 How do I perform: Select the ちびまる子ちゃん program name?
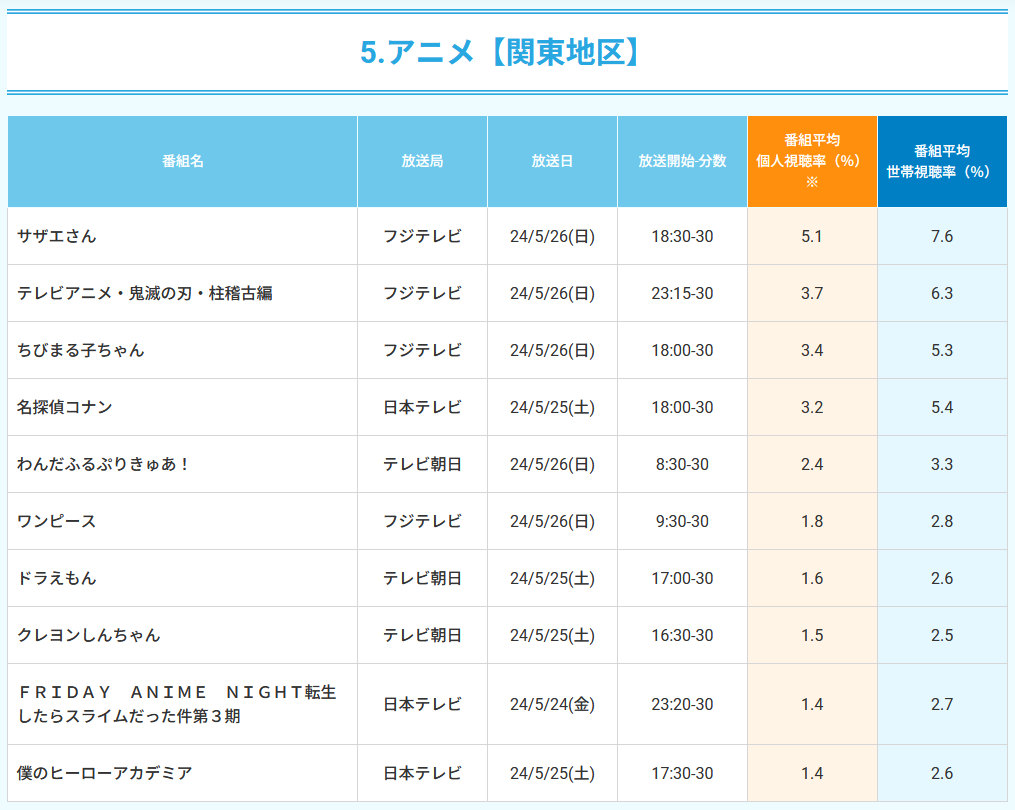(x=81, y=350)
